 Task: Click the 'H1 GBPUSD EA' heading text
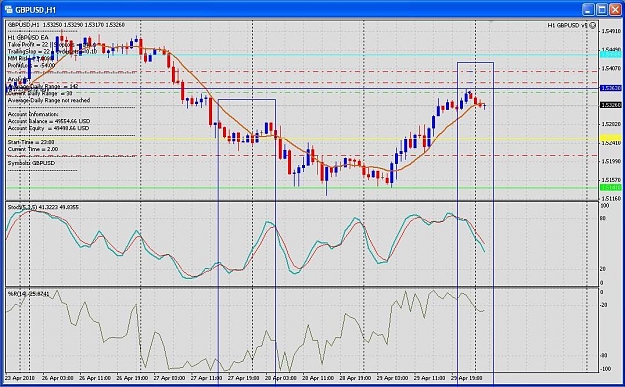pos(28,37)
